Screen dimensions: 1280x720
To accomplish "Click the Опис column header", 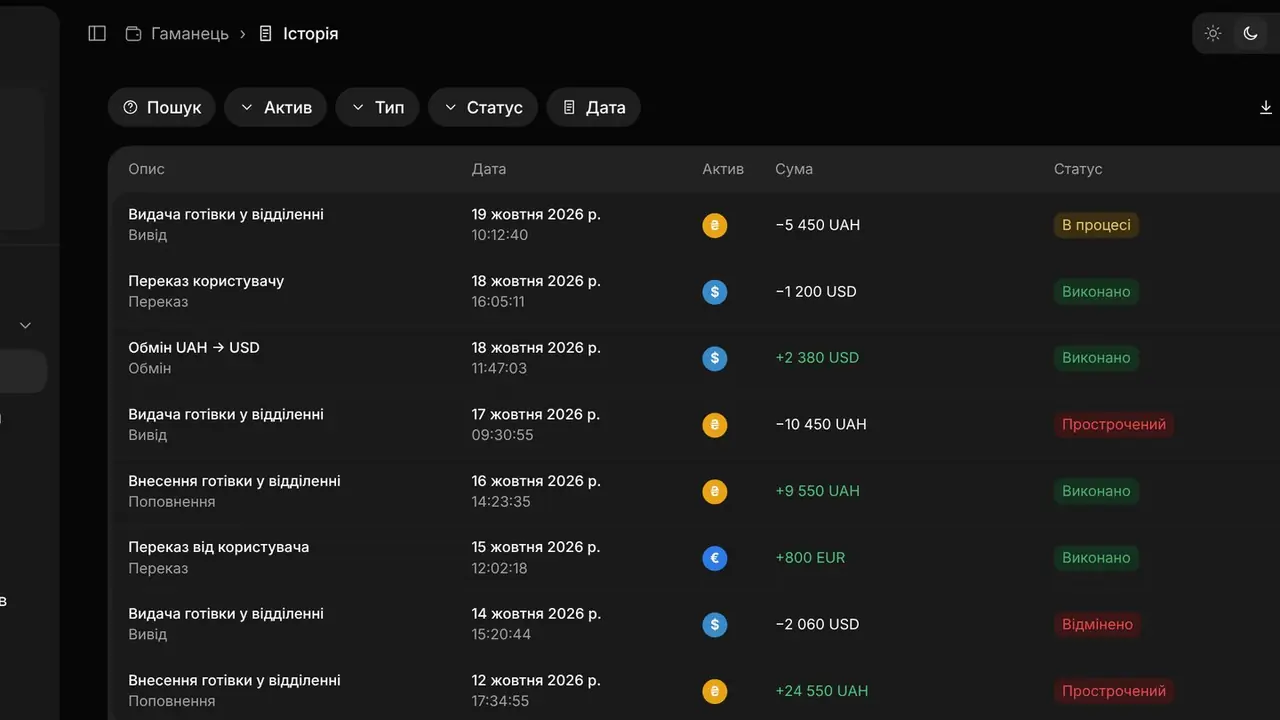I will tap(146, 169).
